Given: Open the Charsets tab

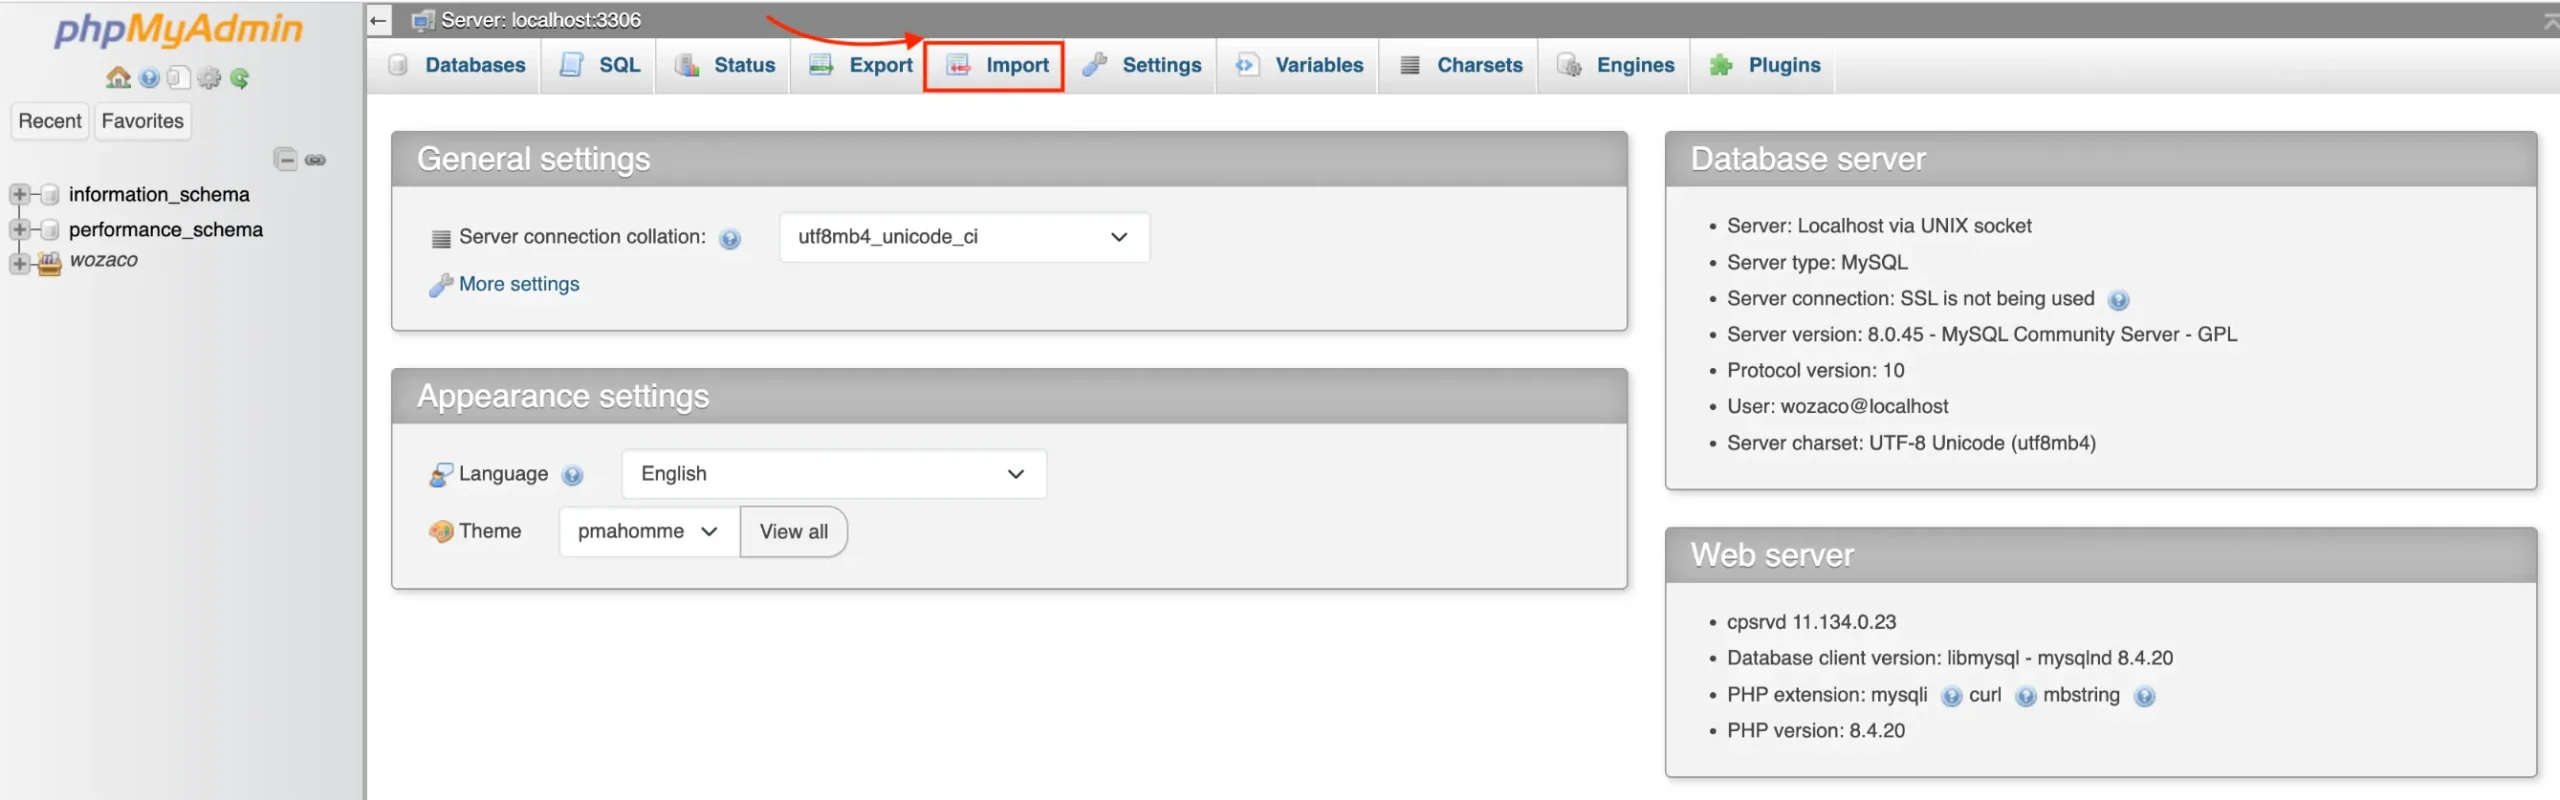Looking at the screenshot, I should [1460, 65].
